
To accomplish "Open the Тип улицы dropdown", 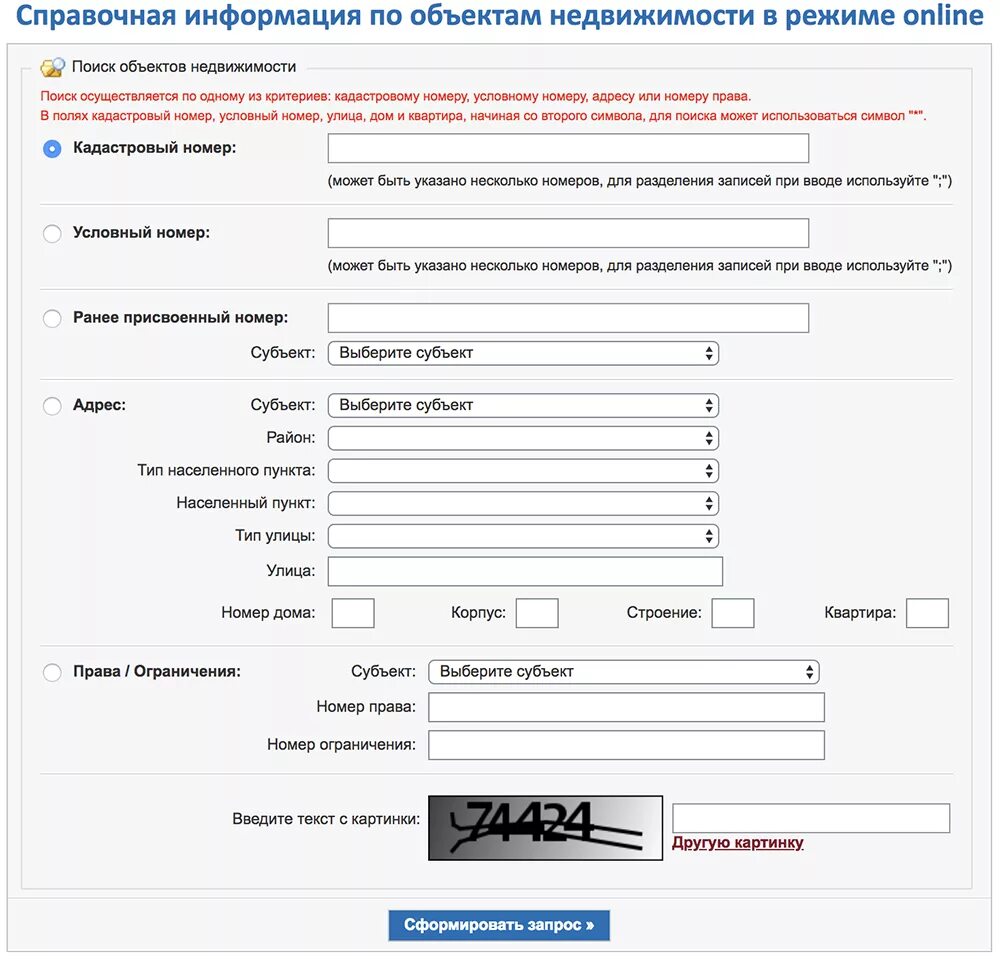I will point(523,536).
